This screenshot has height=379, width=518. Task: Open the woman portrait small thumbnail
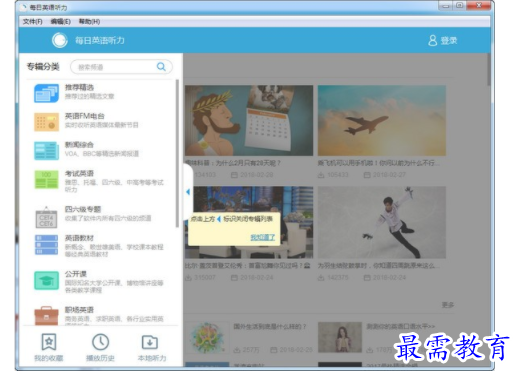[x=340, y=337]
